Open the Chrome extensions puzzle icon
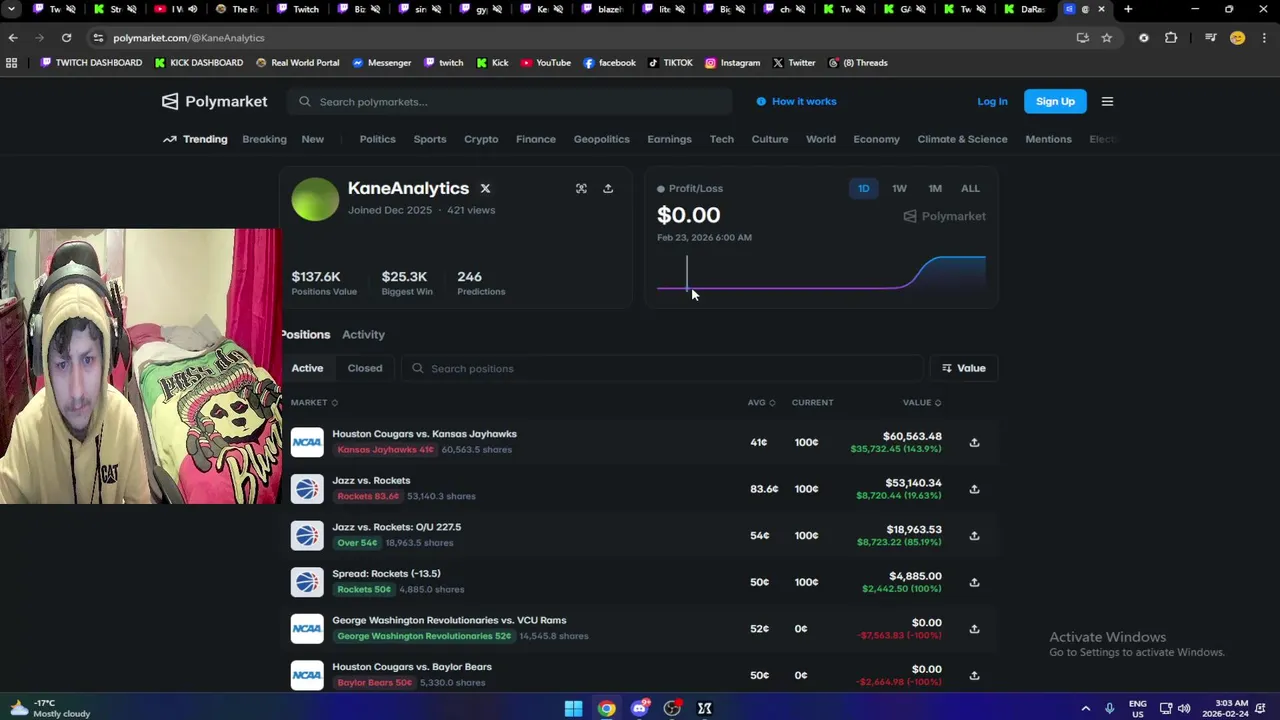The image size is (1280, 720). point(1171,38)
